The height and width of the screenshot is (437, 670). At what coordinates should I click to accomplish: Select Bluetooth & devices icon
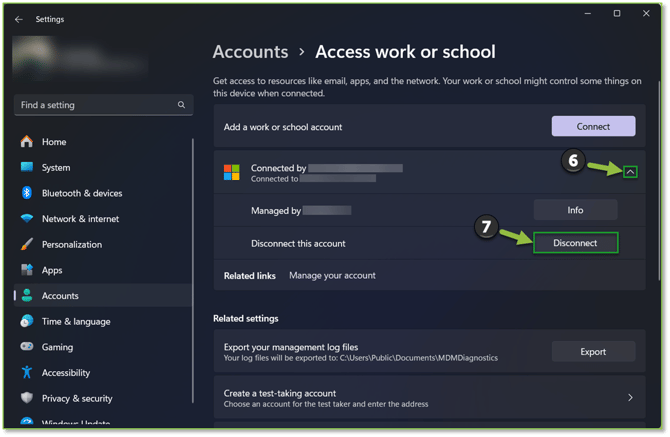pyautogui.click(x=26, y=193)
